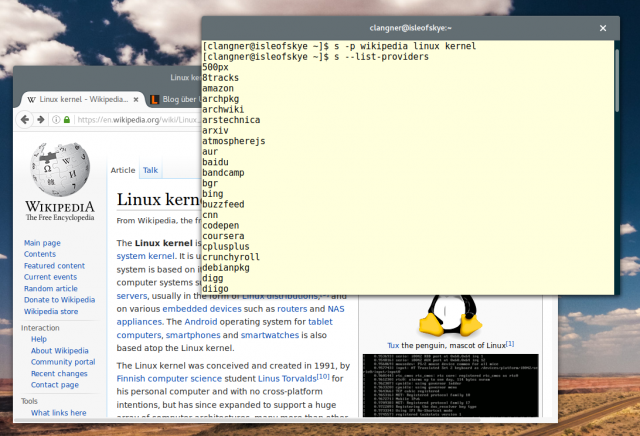Open Contents link in sidebar
The width and height of the screenshot is (640, 436).
coord(40,254)
